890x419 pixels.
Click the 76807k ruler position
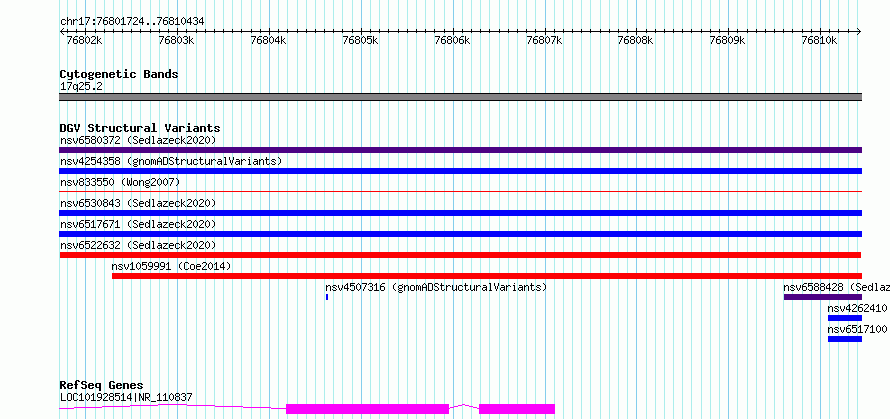click(x=544, y=41)
